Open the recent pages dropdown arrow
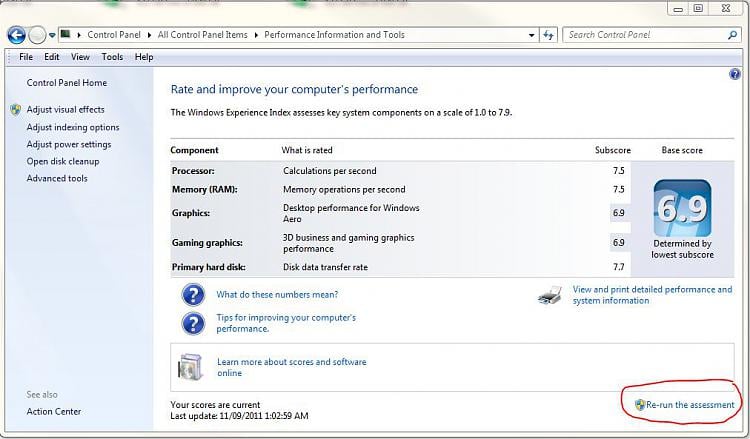The height and width of the screenshot is (439, 750). pos(52,35)
